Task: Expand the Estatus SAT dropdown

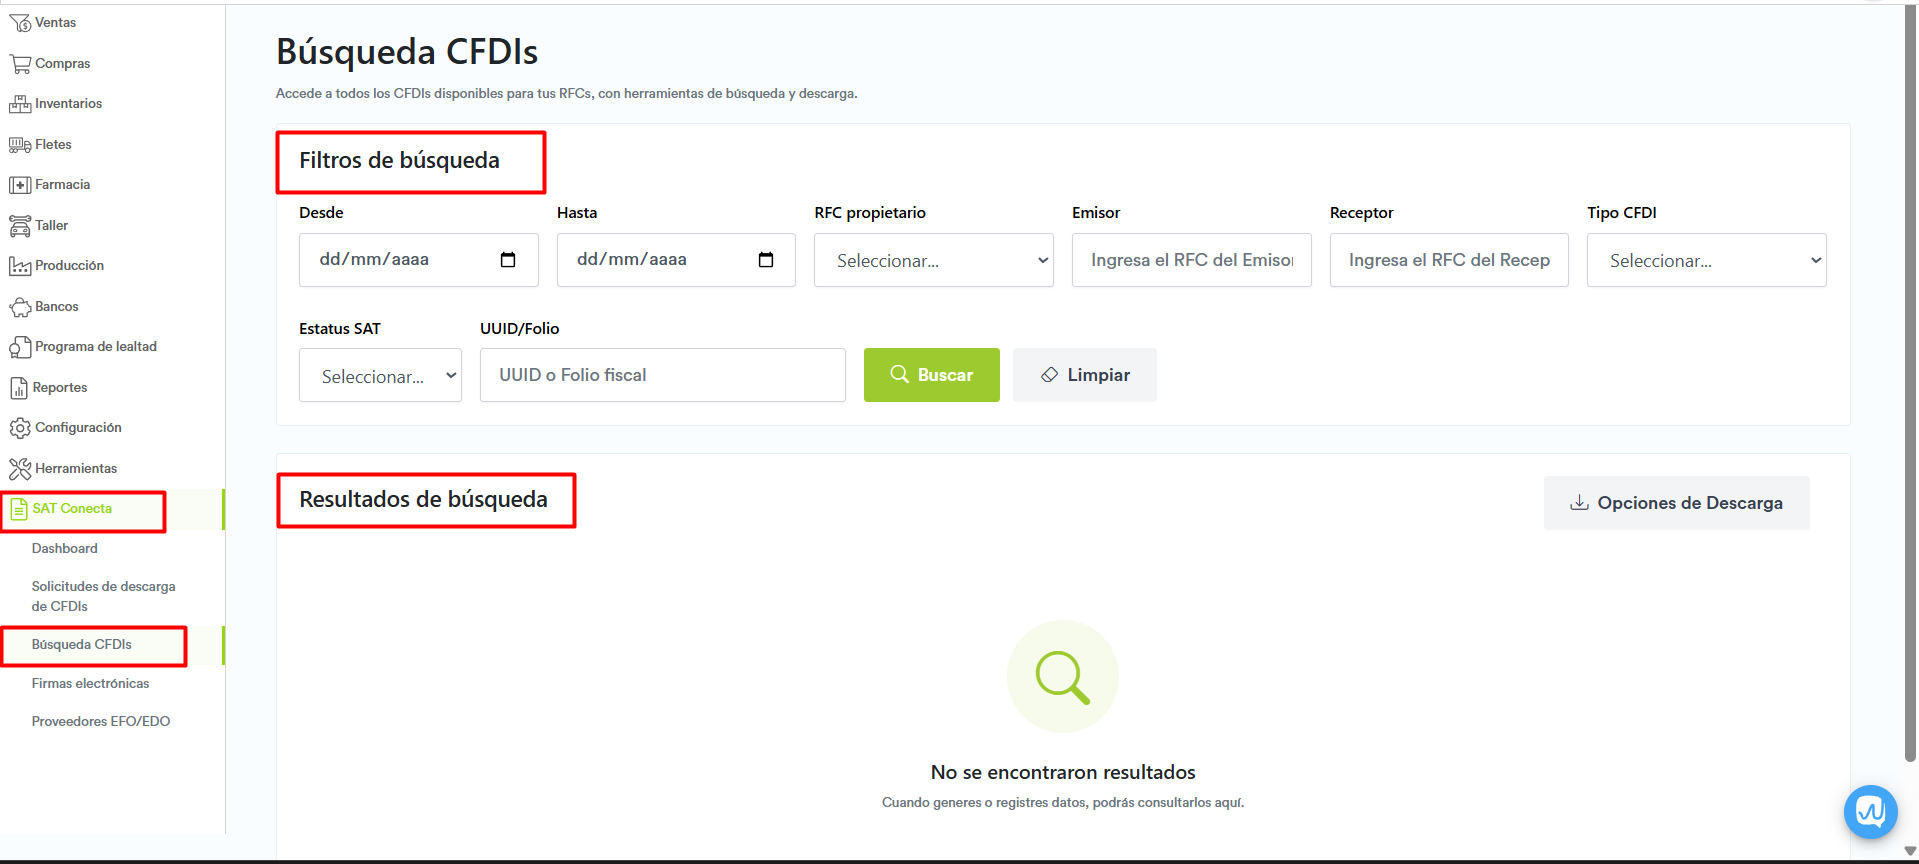Action: [380, 376]
